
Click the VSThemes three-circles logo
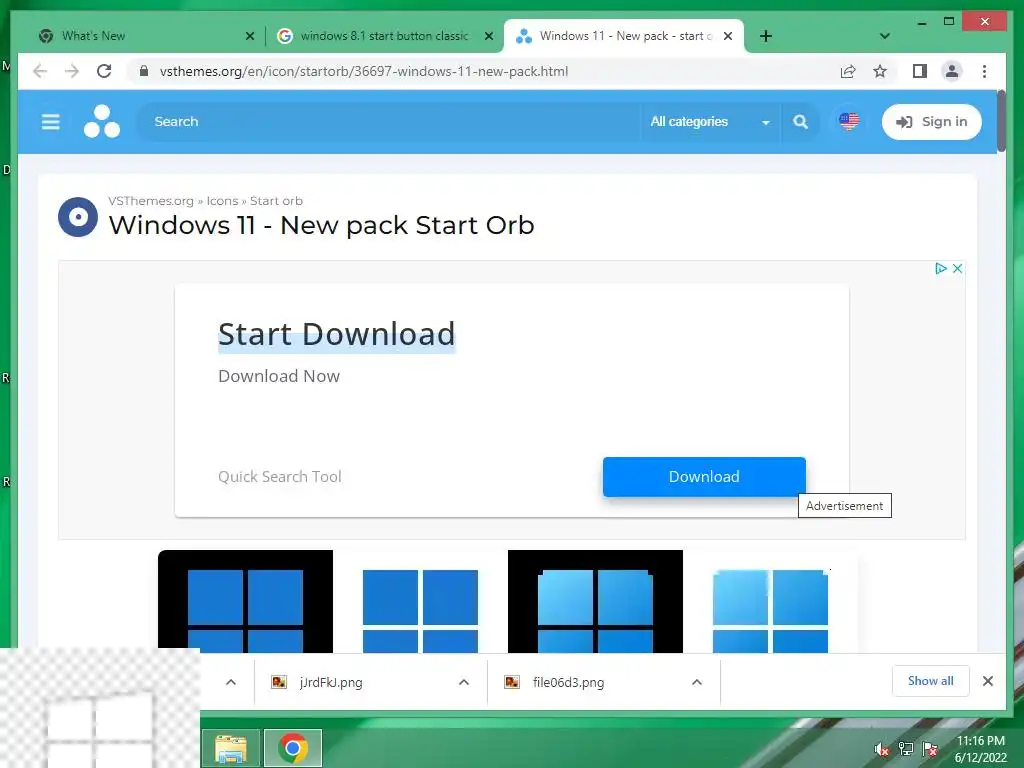[x=102, y=121]
